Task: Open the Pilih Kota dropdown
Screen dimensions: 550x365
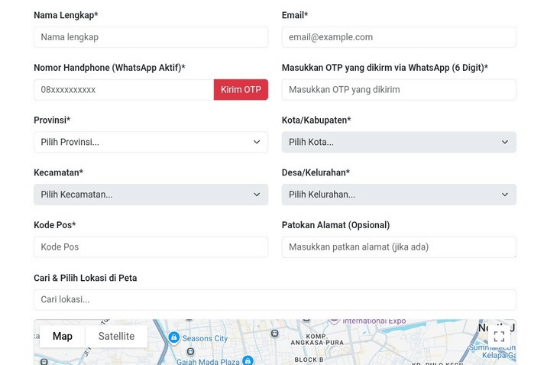Action: coord(399,142)
